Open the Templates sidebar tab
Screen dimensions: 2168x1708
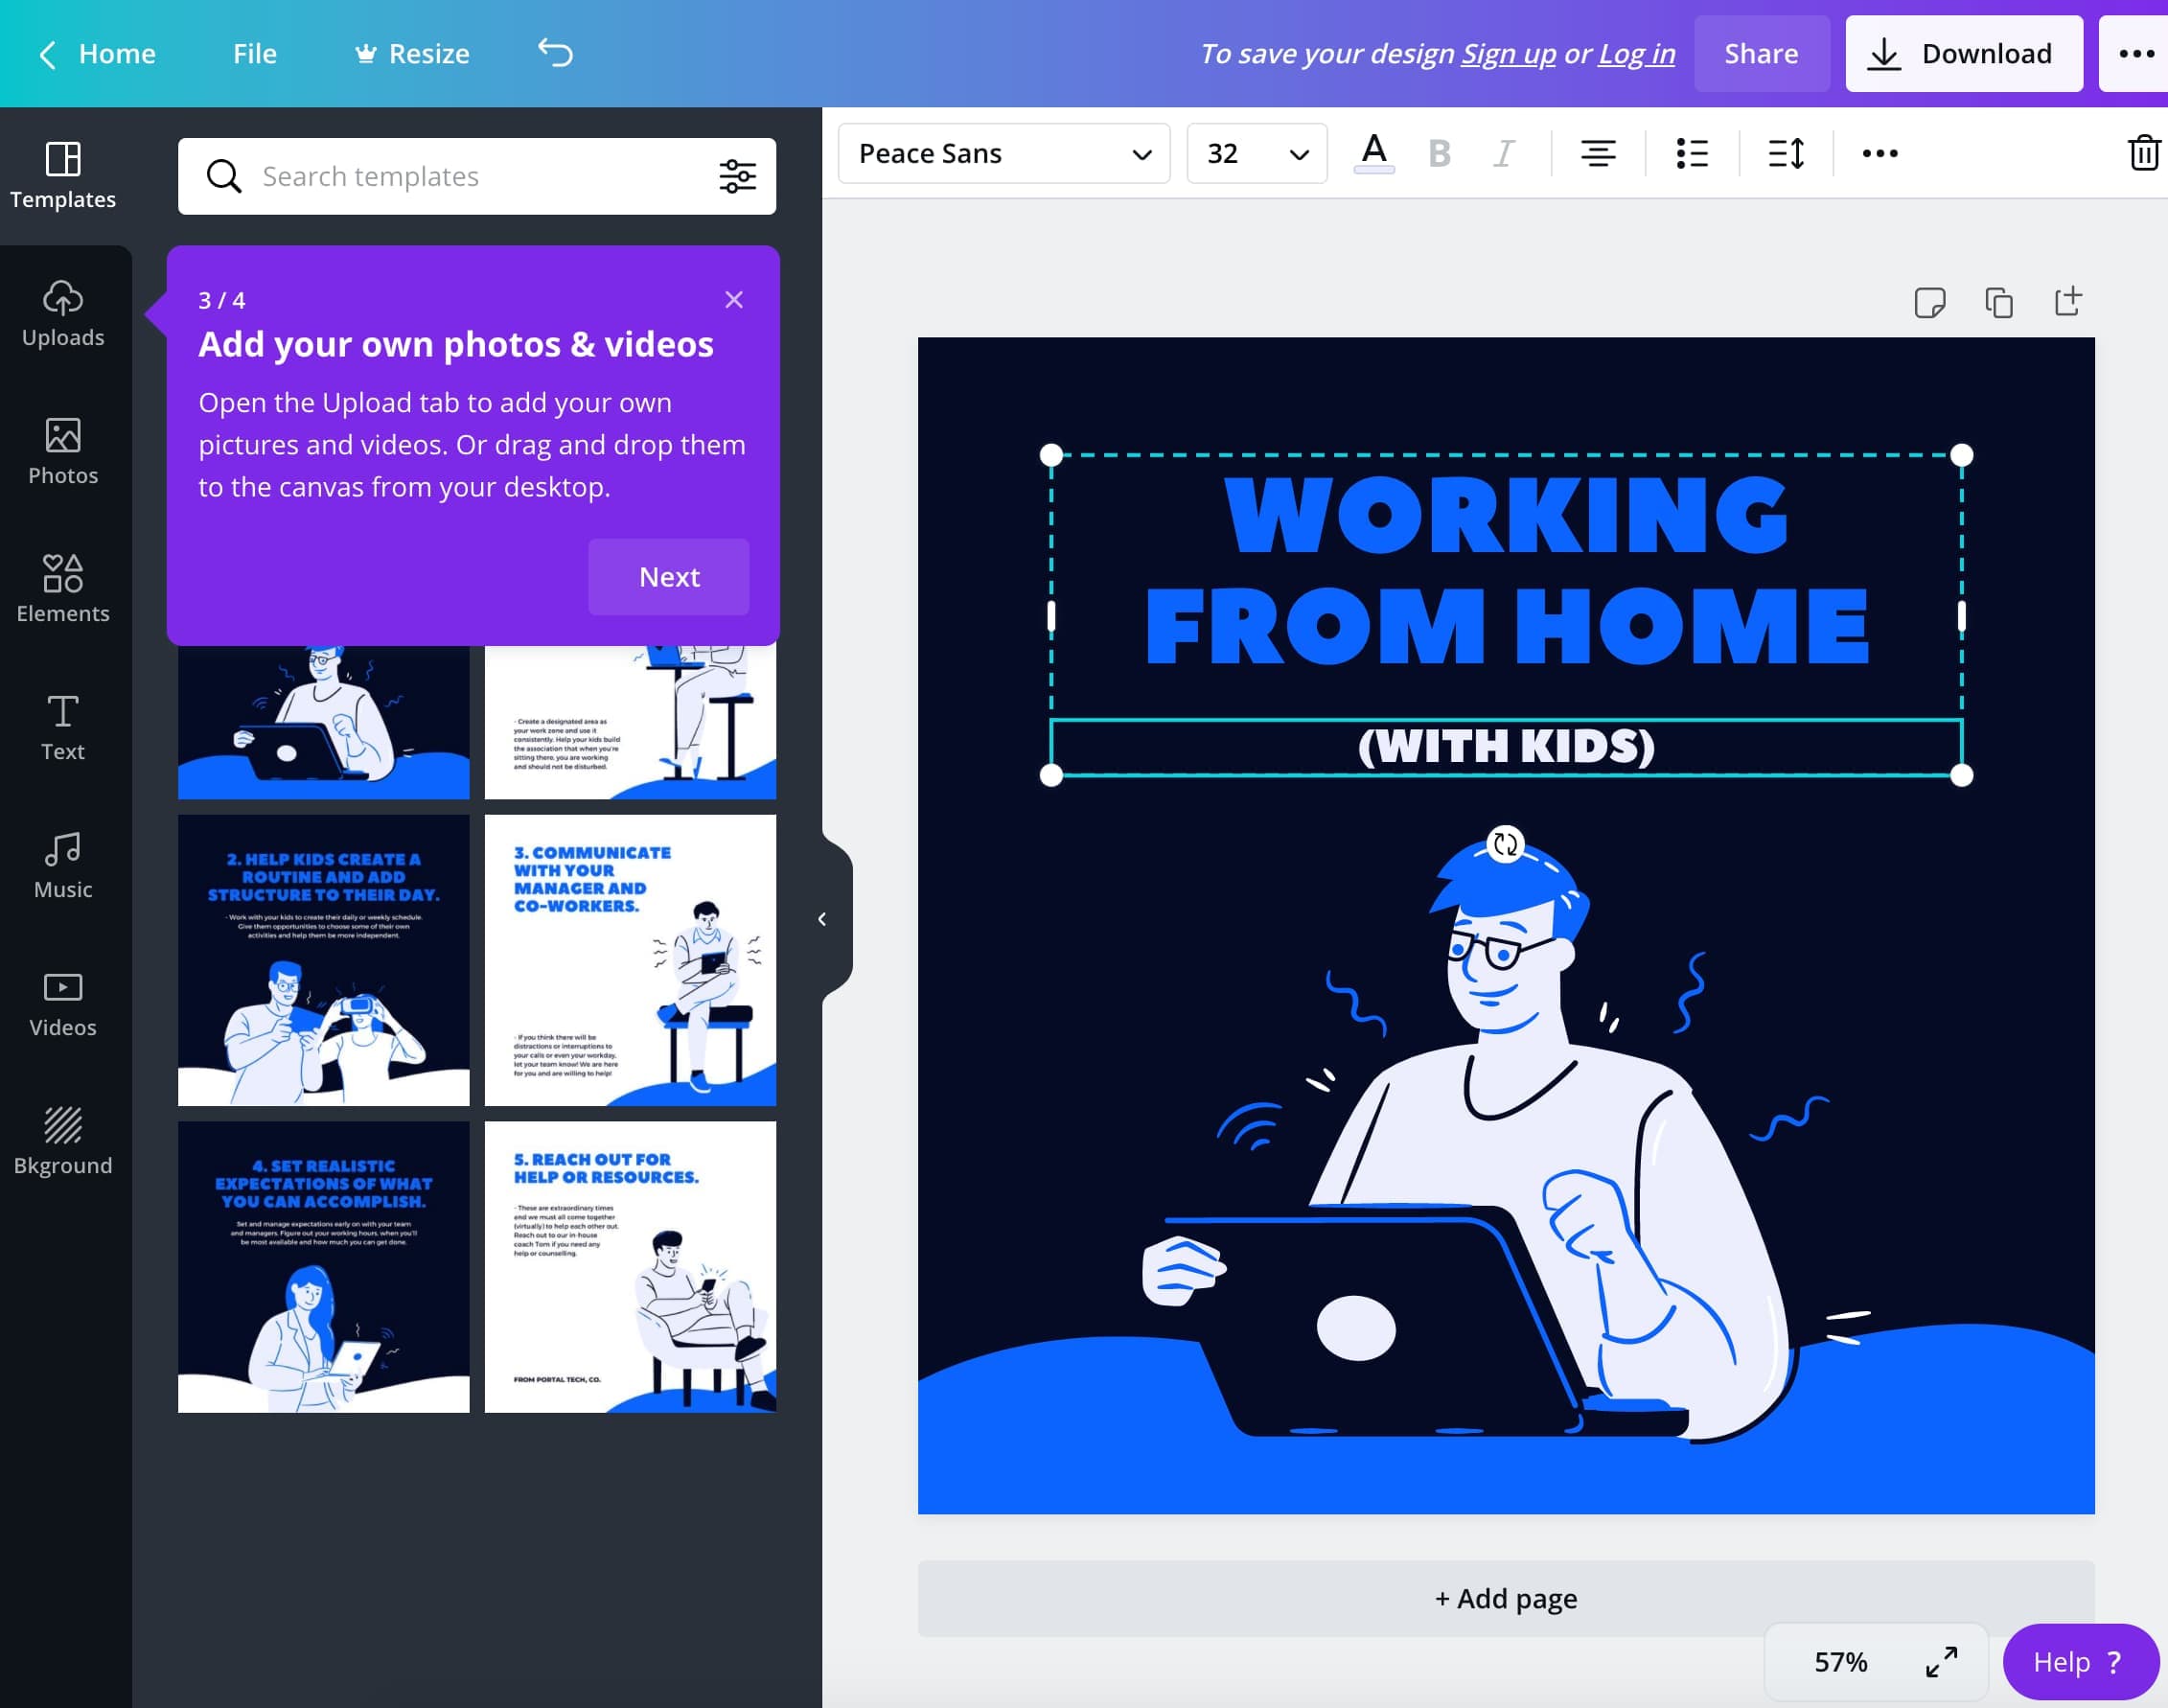coord(63,175)
